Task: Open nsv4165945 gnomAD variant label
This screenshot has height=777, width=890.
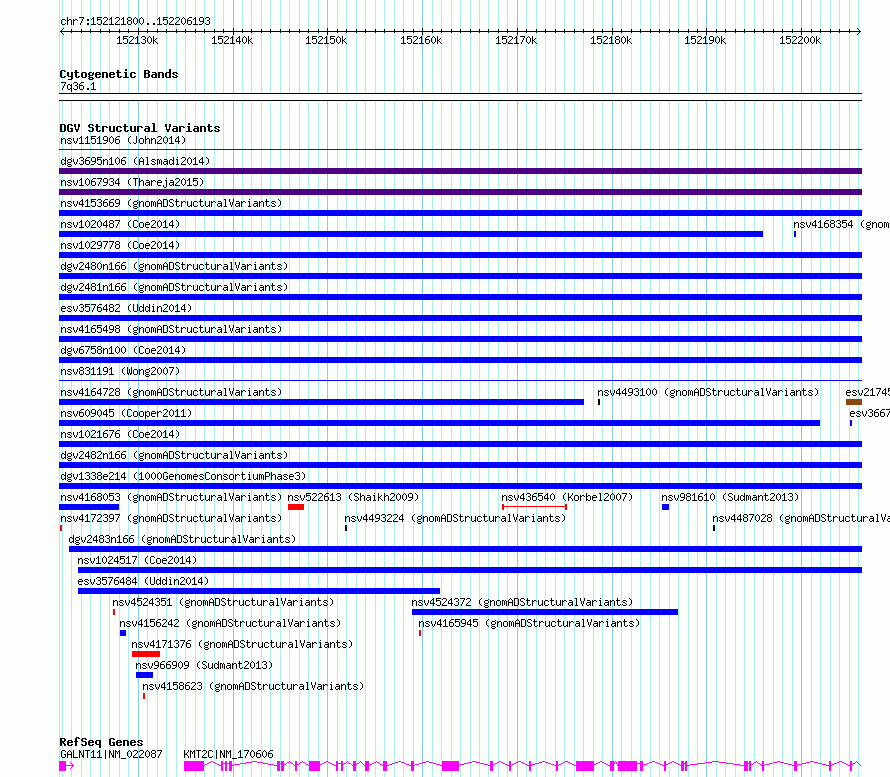Action: 529,623
